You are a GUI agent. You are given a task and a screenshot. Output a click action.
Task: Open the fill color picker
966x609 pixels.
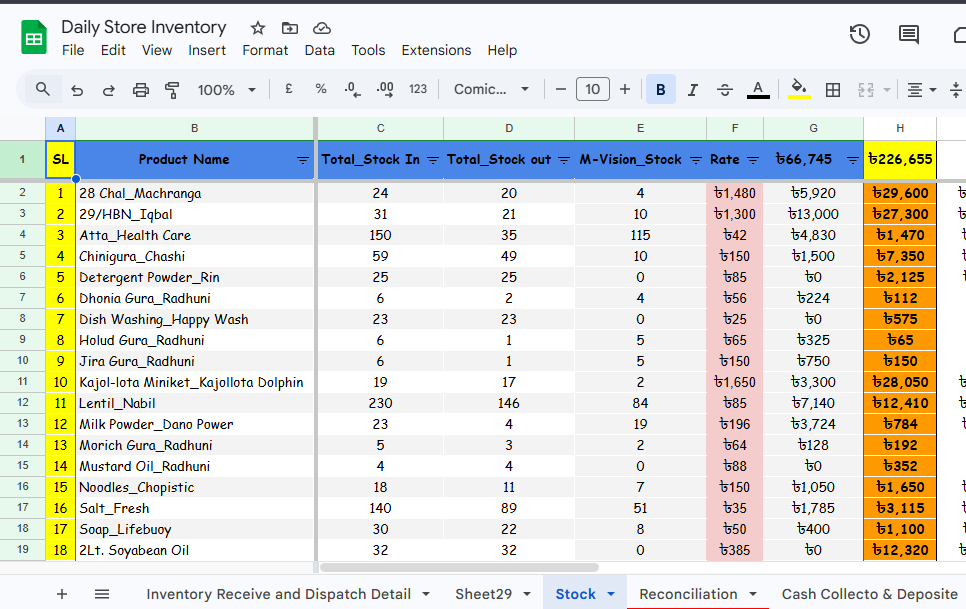799,90
